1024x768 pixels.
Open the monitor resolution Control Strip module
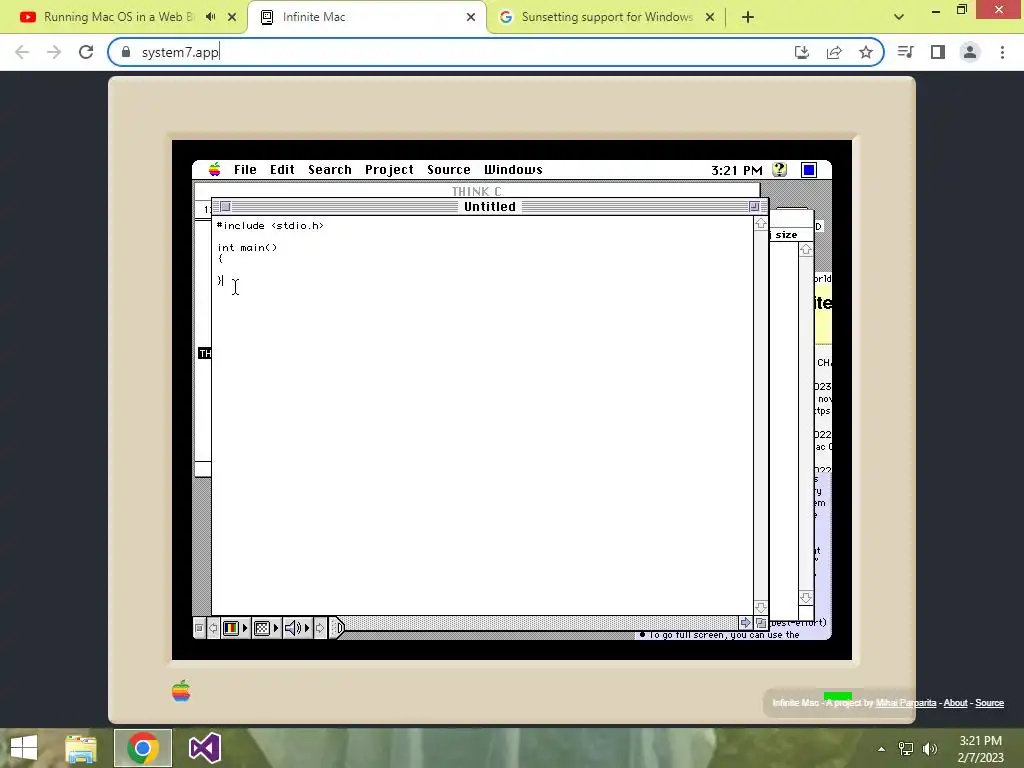[x=262, y=628]
